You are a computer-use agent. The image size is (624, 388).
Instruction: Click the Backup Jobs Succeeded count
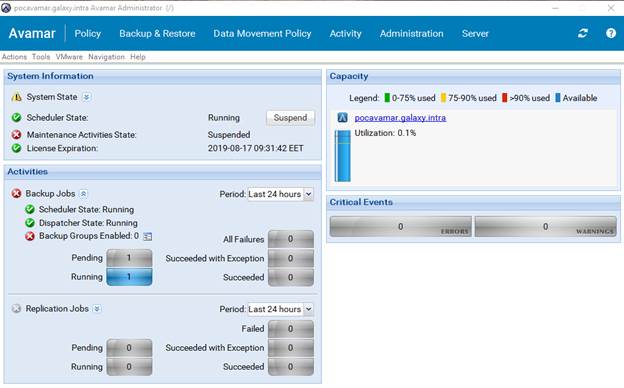click(x=291, y=277)
